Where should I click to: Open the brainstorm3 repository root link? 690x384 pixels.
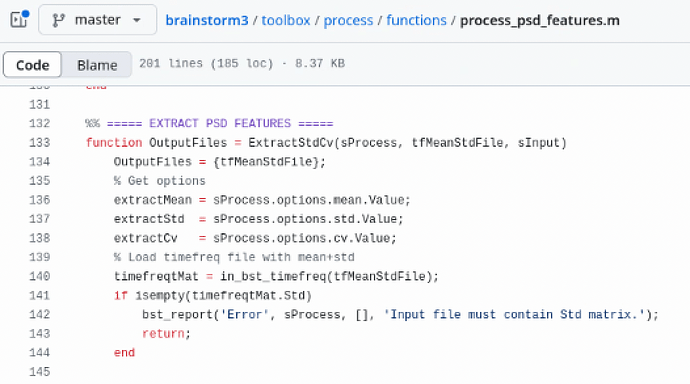coord(207,20)
